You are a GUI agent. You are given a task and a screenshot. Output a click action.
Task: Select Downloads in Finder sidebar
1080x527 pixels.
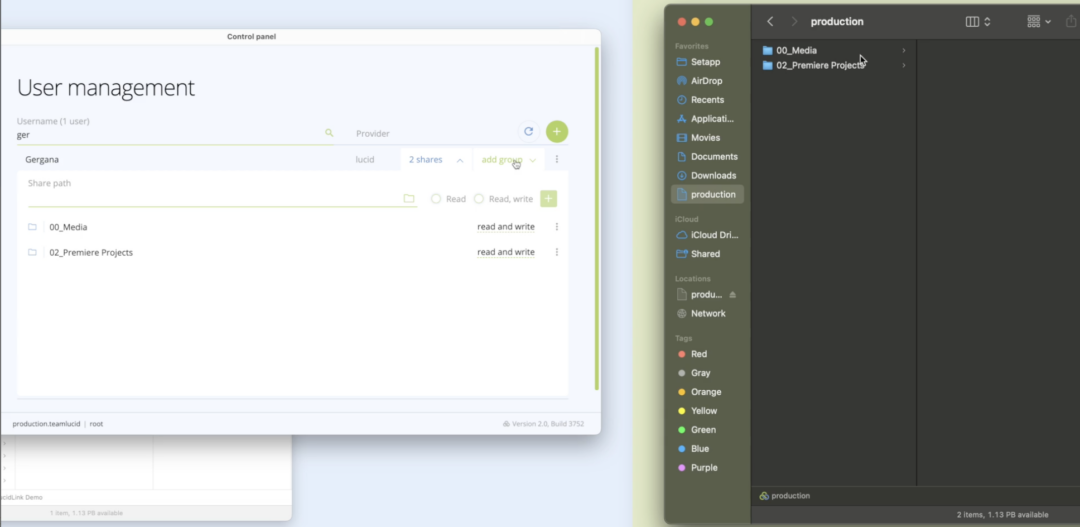click(x=713, y=176)
